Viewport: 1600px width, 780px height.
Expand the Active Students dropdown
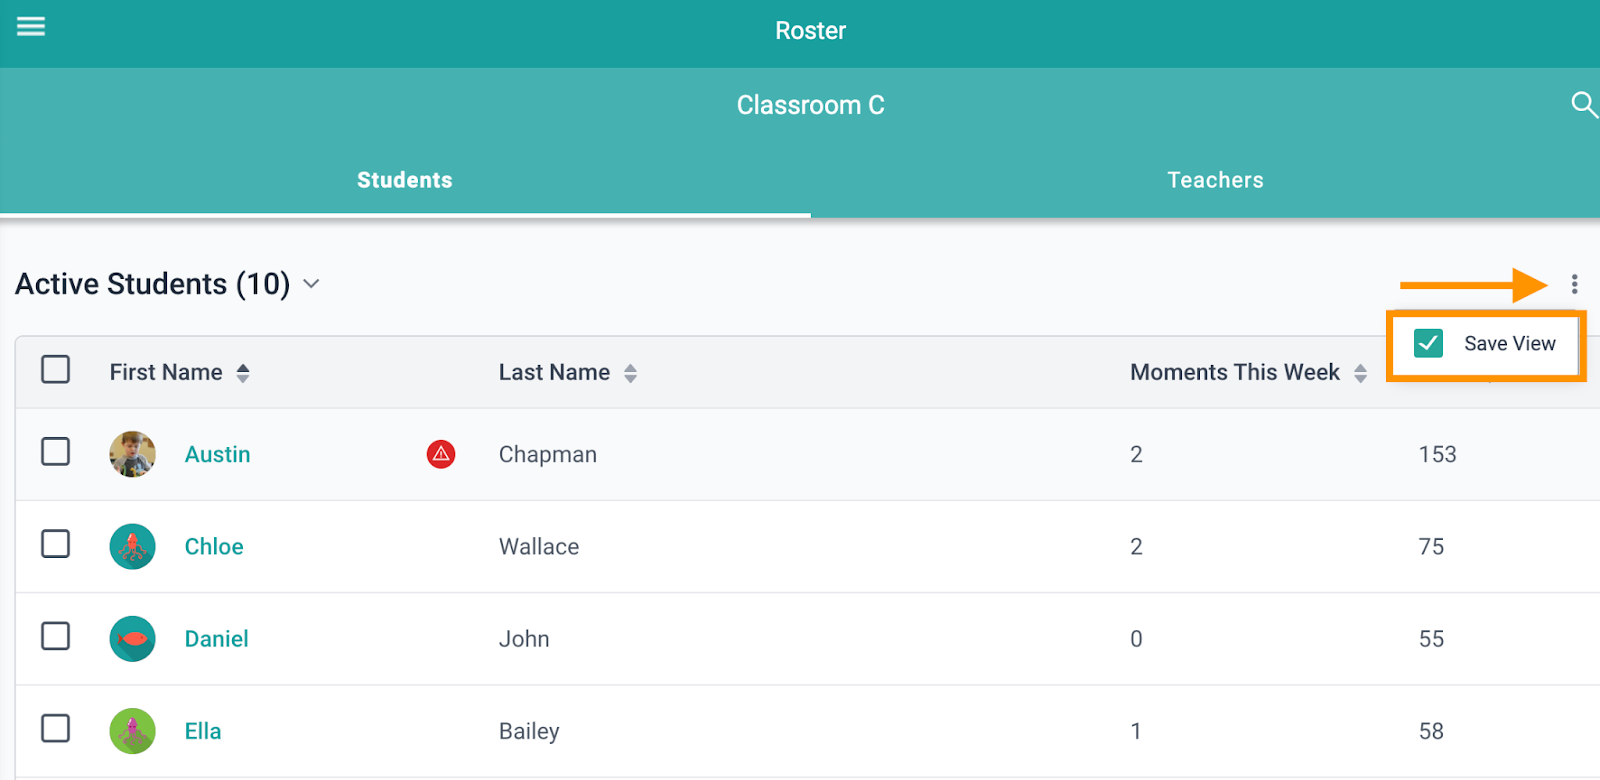click(x=311, y=284)
